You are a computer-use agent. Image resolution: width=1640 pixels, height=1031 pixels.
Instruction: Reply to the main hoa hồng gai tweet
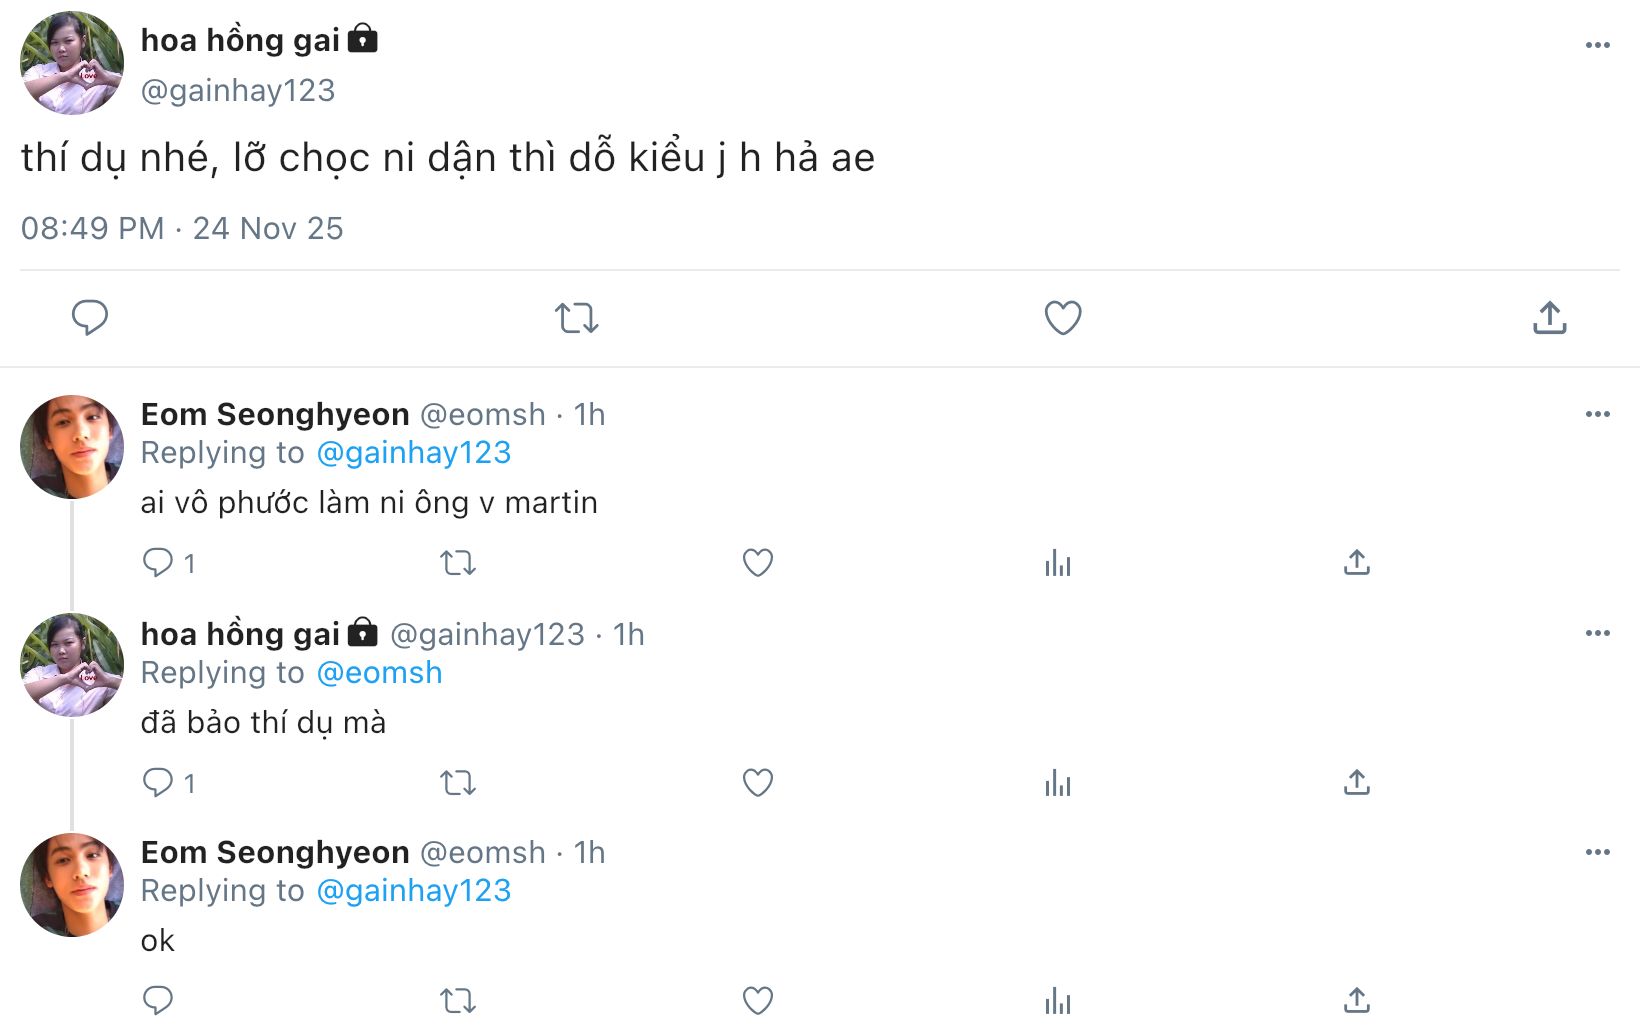[89, 318]
